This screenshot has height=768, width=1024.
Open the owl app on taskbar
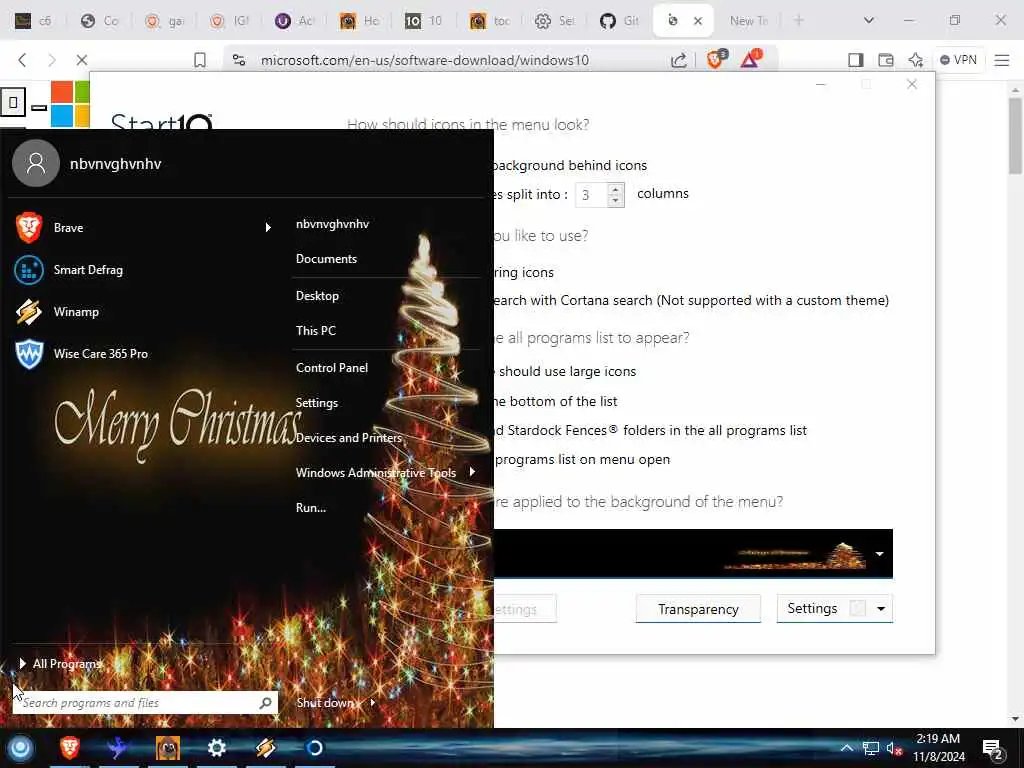168,748
